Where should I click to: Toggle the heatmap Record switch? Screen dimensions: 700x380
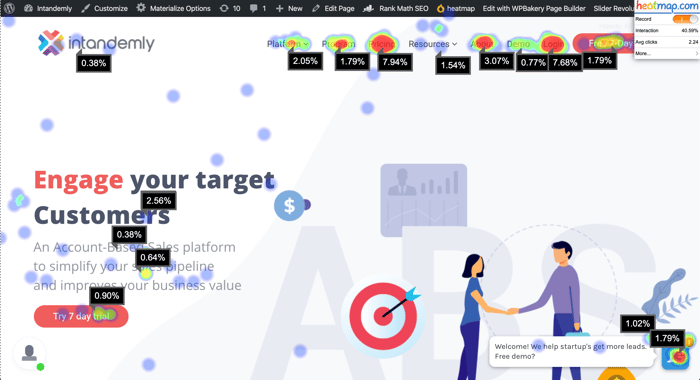click(x=684, y=19)
